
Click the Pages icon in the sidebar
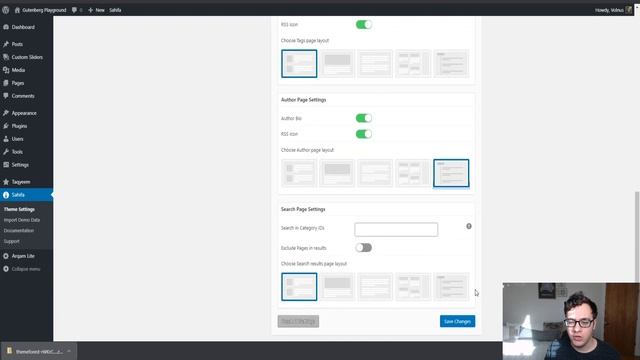[6, 83]
